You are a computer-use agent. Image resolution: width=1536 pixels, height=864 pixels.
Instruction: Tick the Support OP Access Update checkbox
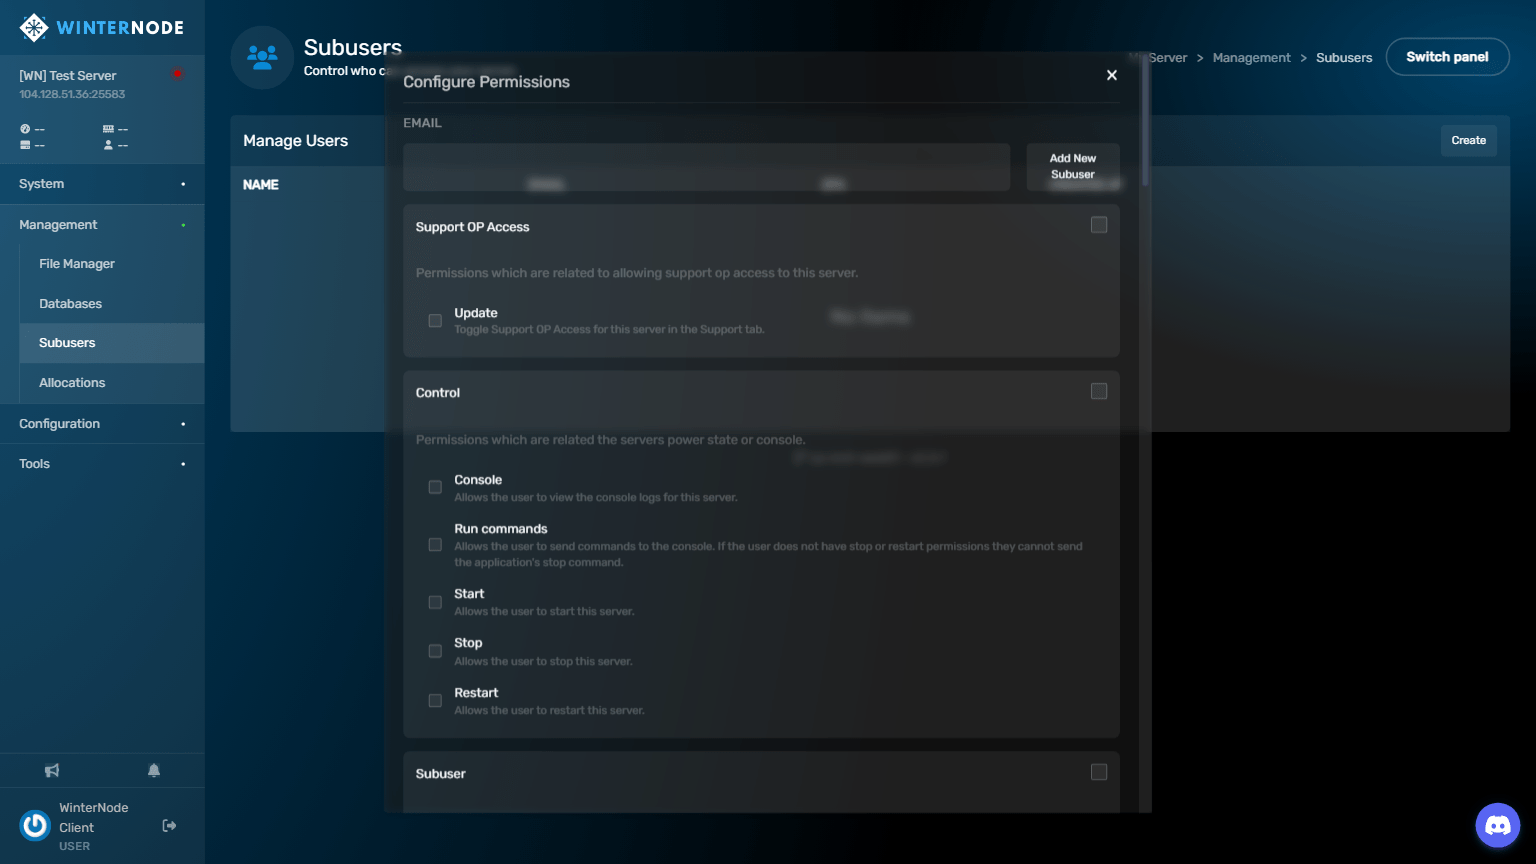coord(435,321)
